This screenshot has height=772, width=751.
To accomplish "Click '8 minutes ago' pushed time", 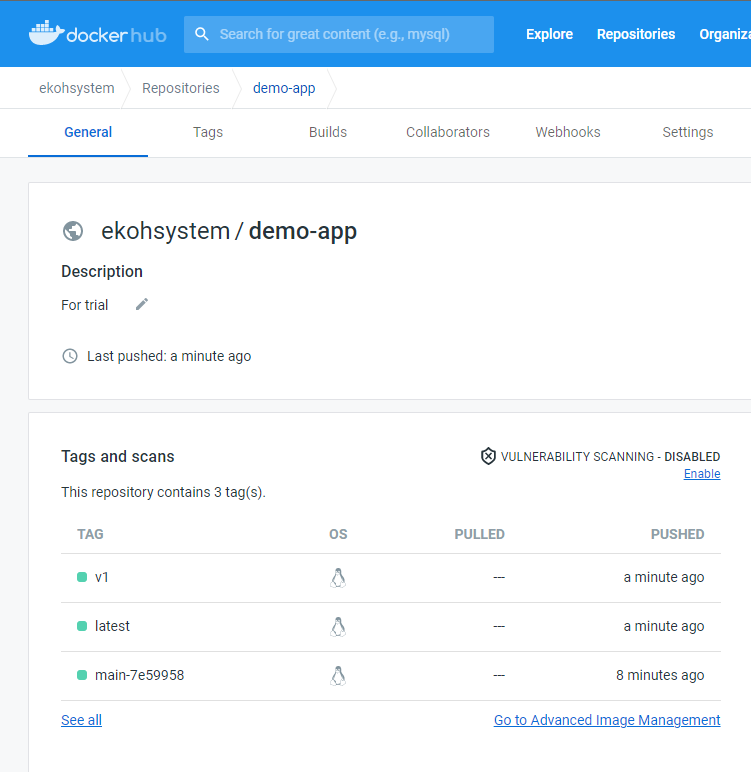I will tap(660, 675).
